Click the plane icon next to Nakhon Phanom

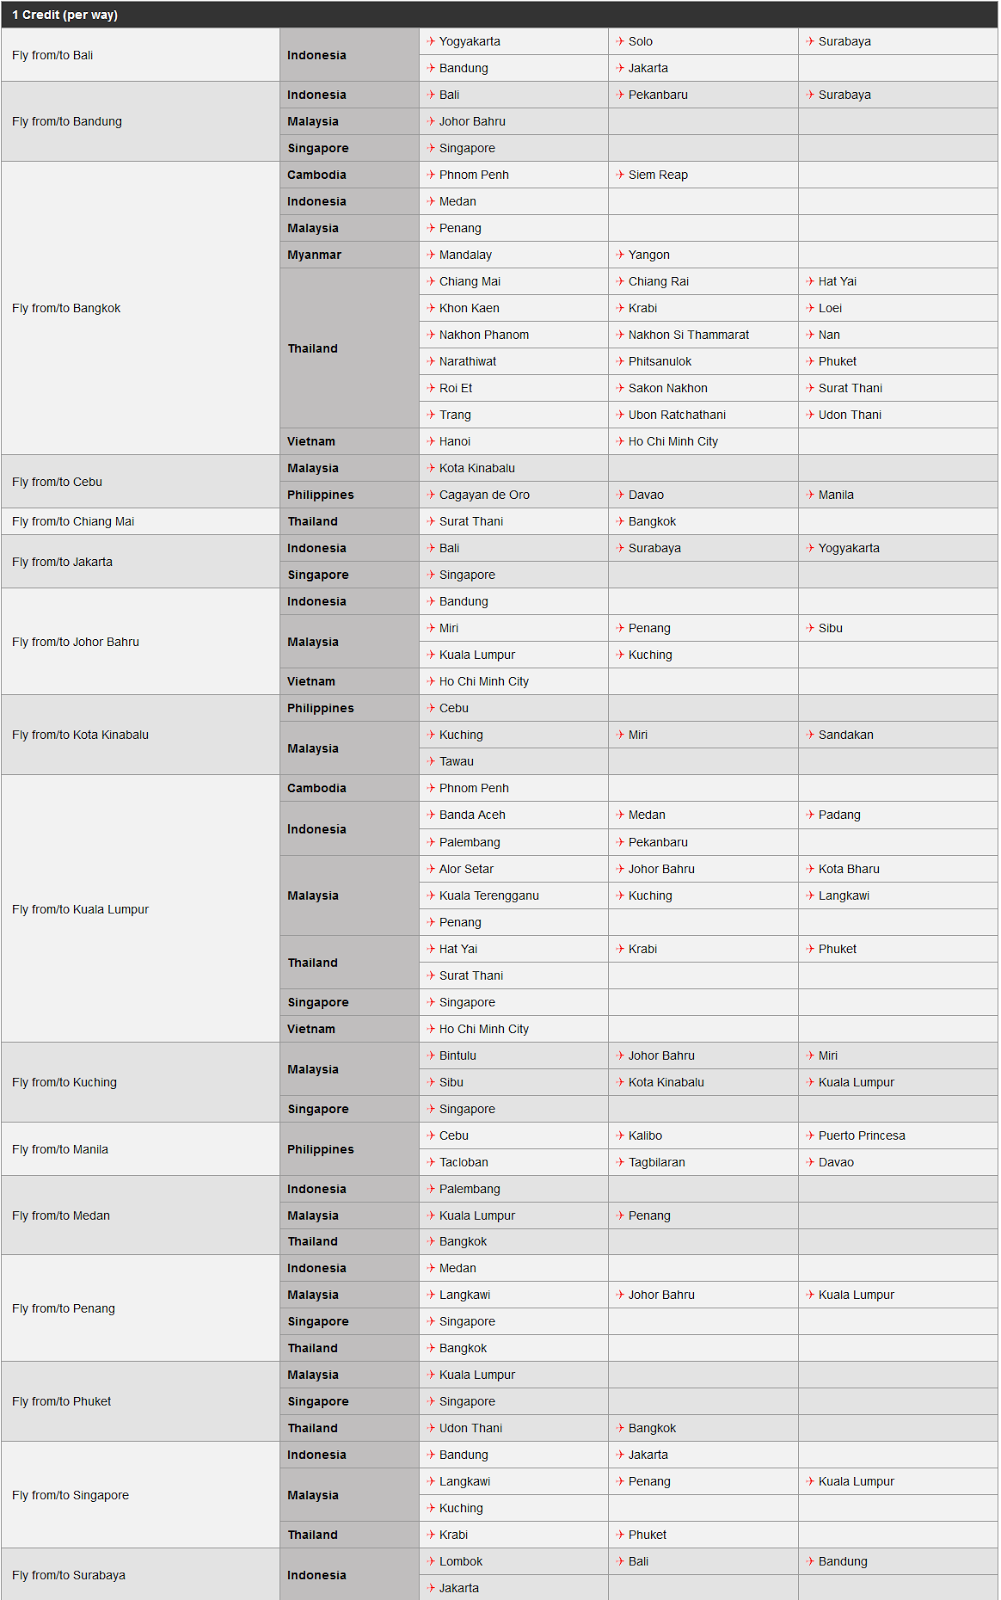[x=431, y=335]
